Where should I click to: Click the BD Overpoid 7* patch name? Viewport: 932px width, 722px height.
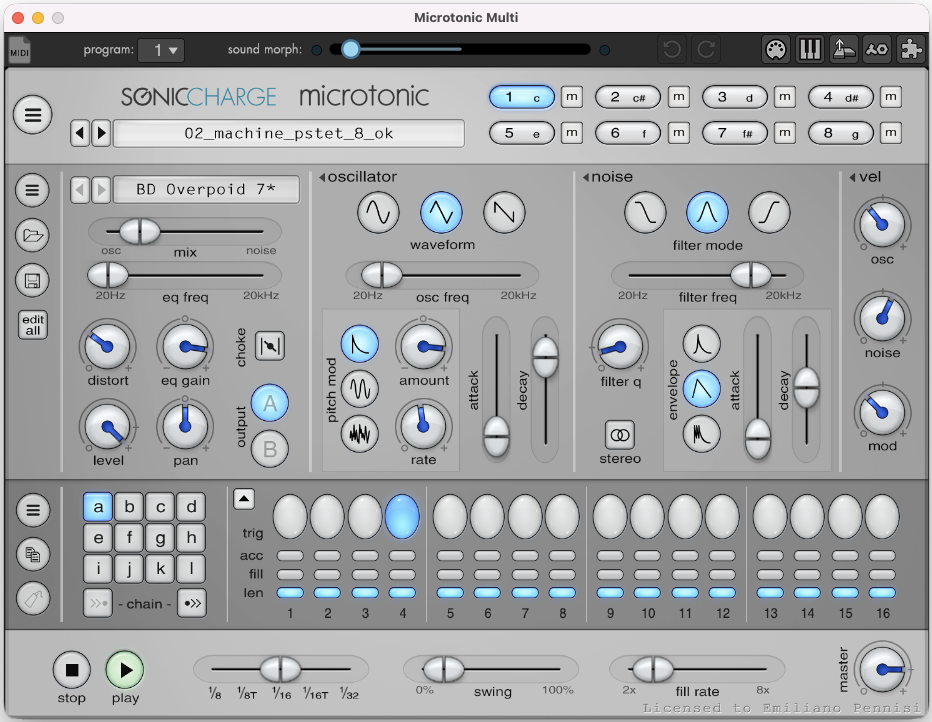tap(206, 190)
